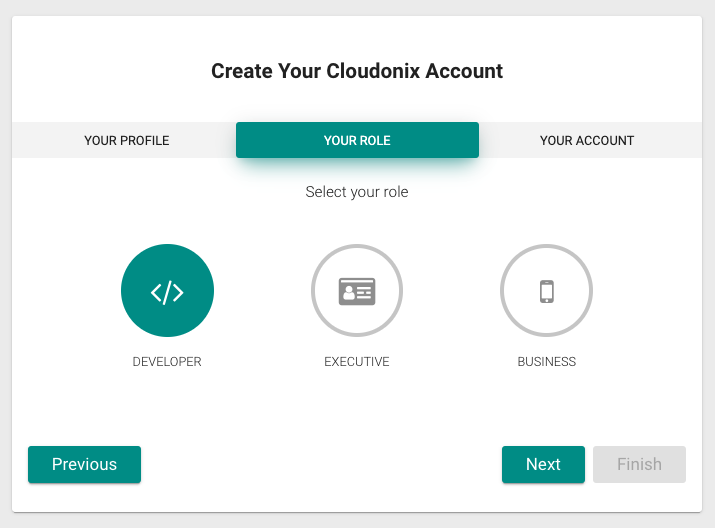Click the grayed-out Finish button
The image size is (715, 528).
tap(639, 464)
